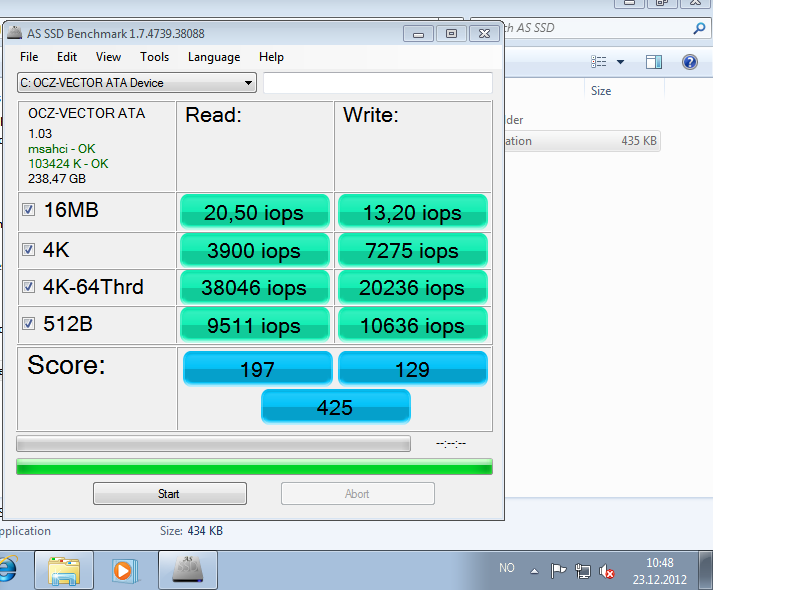Click the Explorer search magnifier icon
Viewport: 800px width, 600px height.
pyautogui.click(x=699, y=28)
